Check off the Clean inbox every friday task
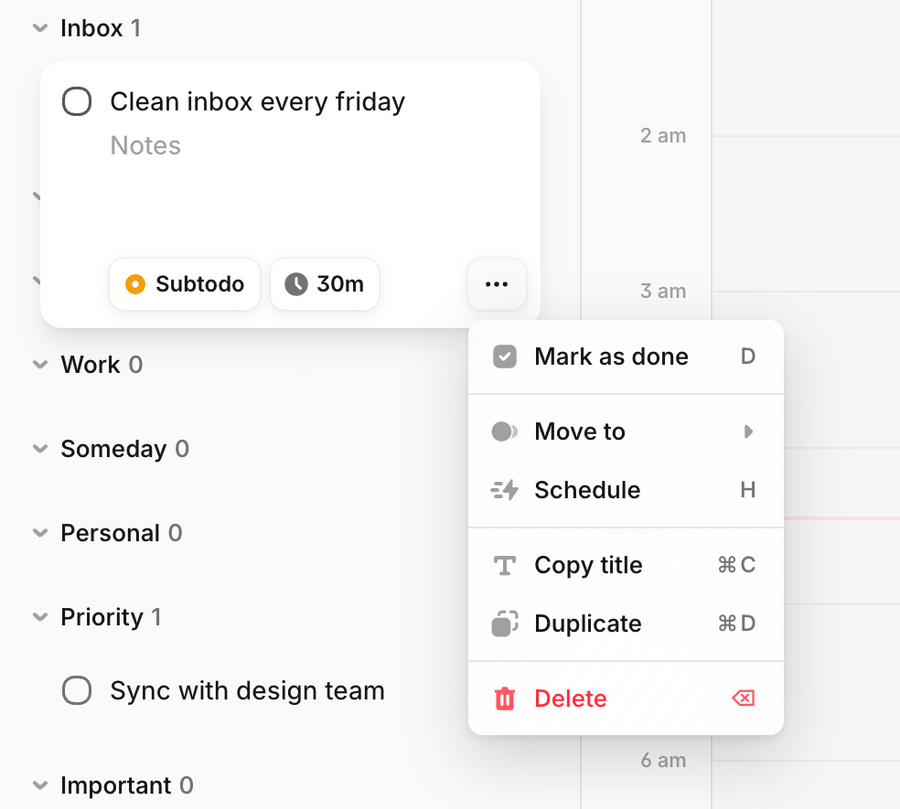 [77, 101]
